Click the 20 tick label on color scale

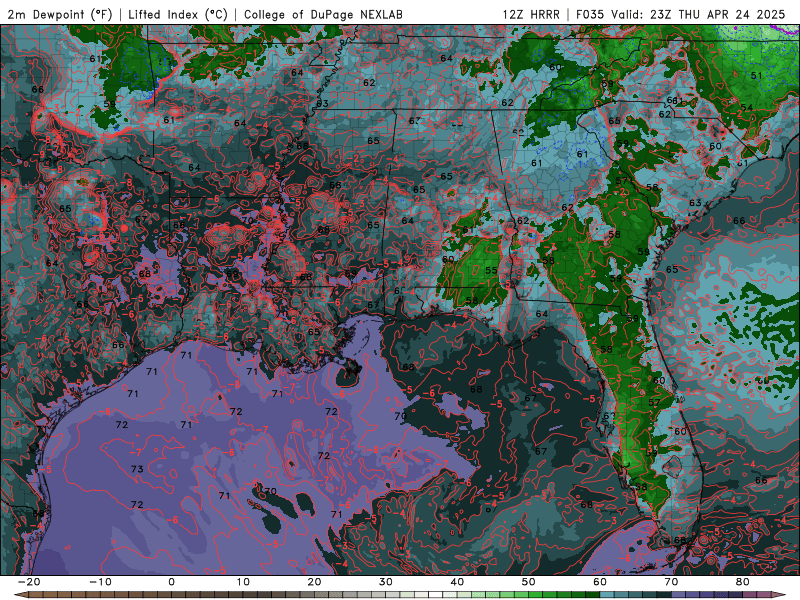[314, 582]
